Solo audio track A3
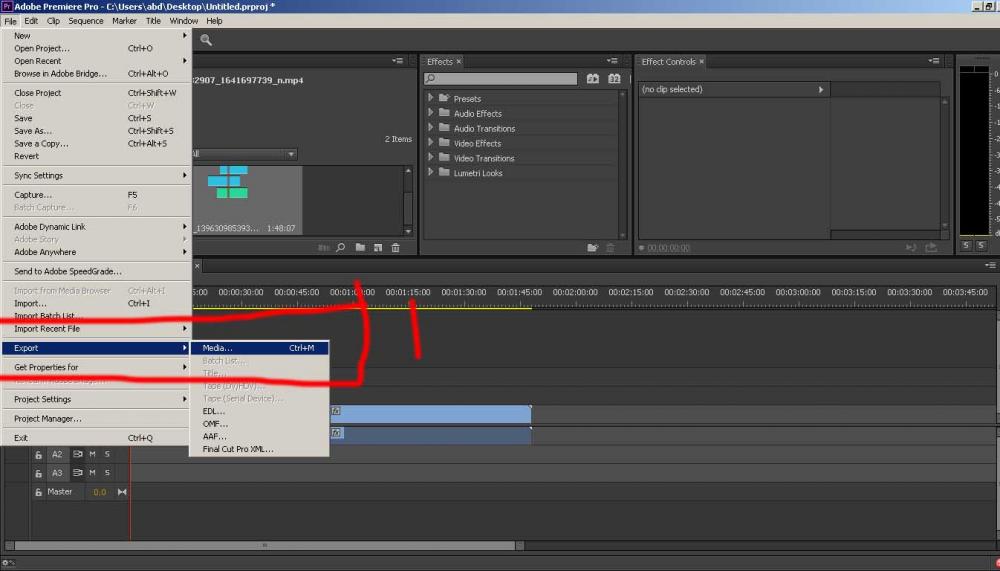This screenshot has width=1000, height=571. (x=107, y=473)
